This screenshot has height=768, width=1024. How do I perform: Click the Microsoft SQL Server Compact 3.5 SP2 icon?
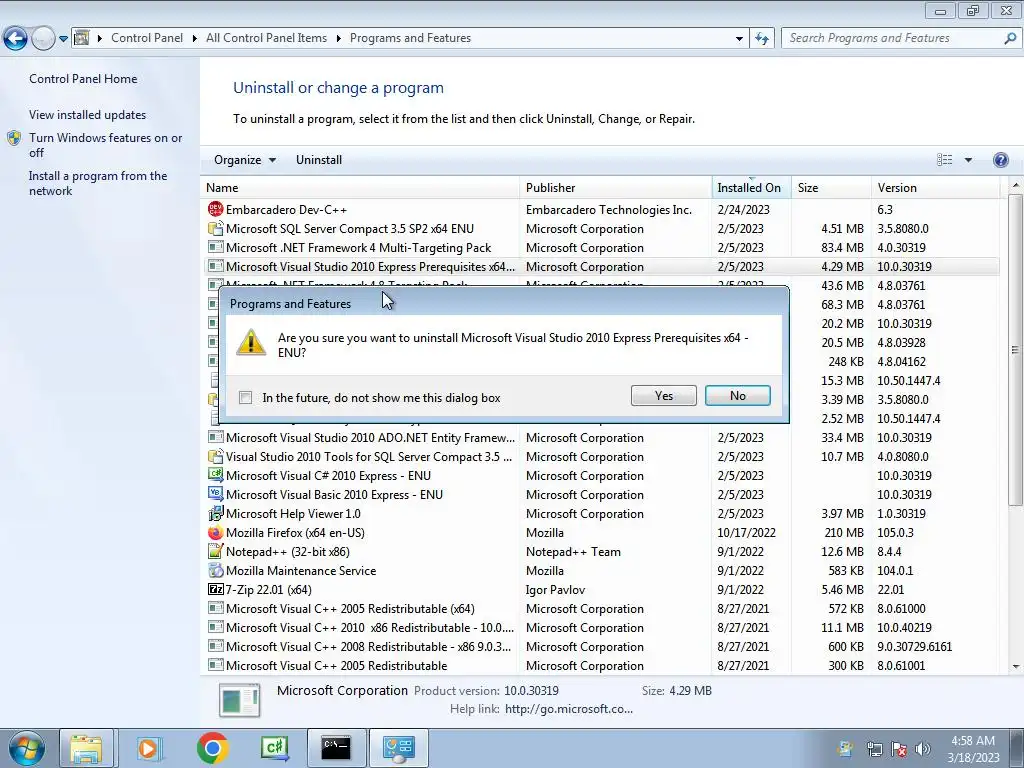coord(215,229)
